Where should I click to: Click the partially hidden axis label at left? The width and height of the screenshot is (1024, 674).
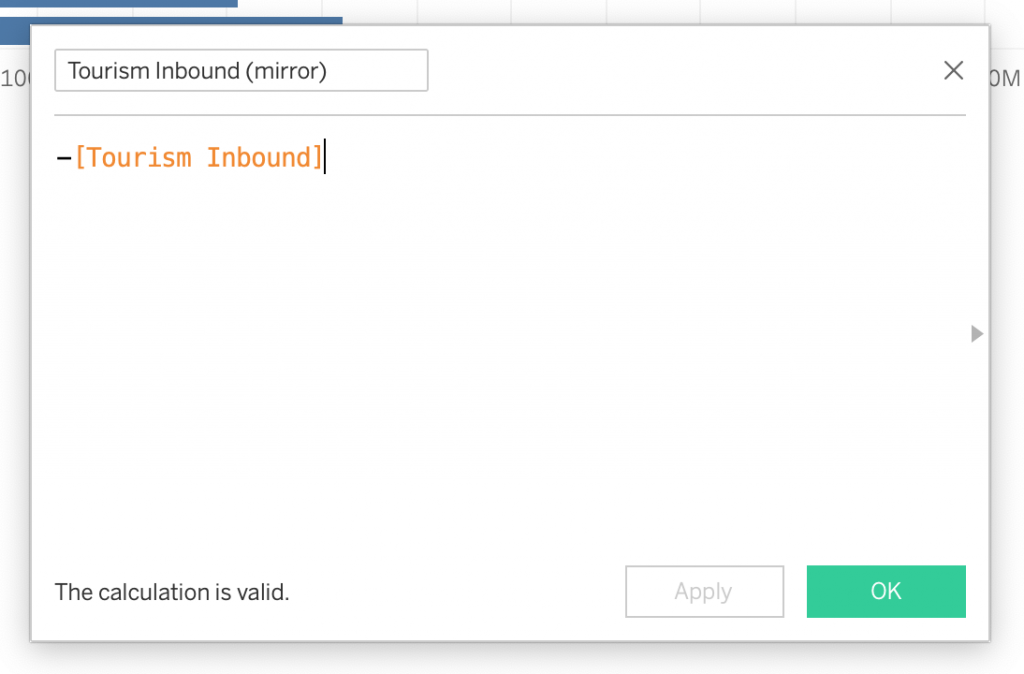[14, 78]
